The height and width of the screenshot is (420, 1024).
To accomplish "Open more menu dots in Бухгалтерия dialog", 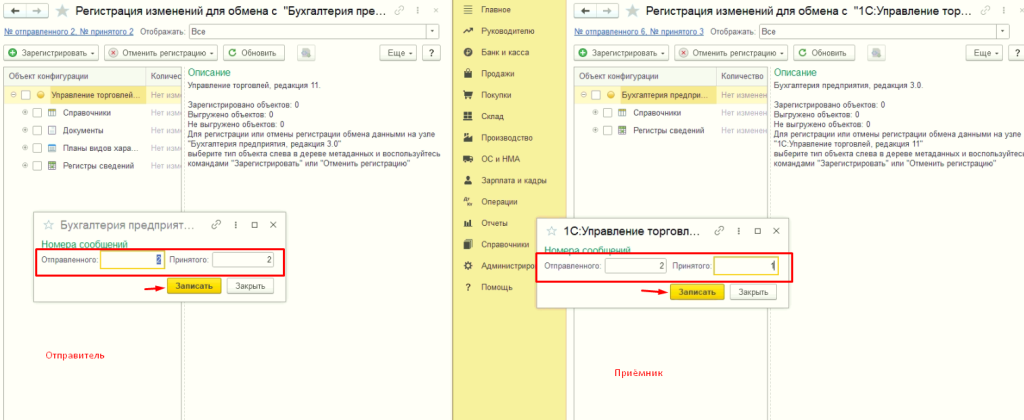I will coord(236,224).
